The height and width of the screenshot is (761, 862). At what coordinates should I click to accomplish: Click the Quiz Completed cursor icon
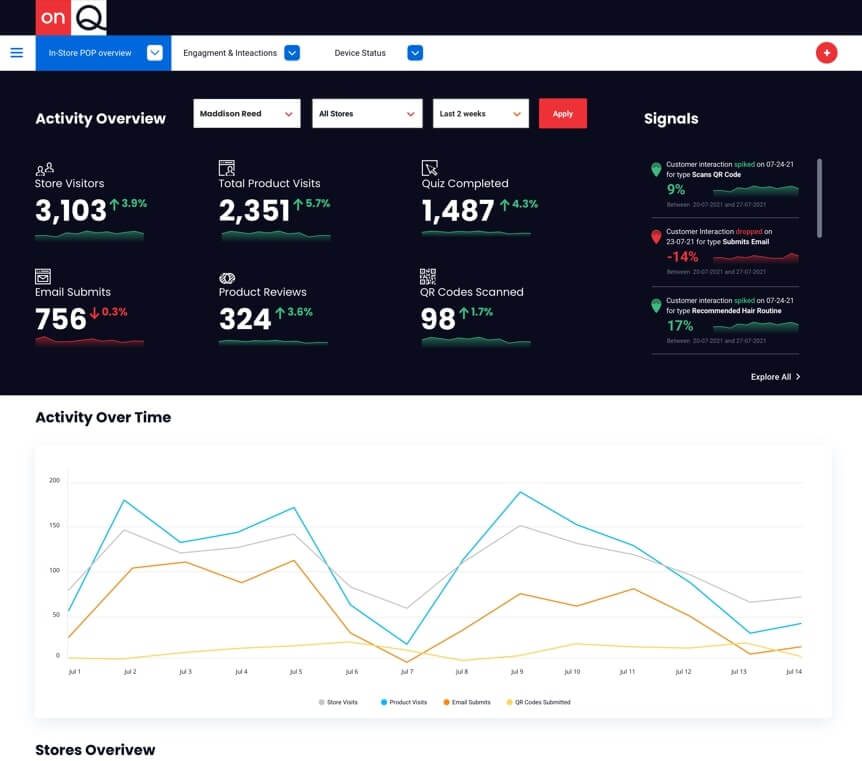pyautogui.click(x=430, y=168)
